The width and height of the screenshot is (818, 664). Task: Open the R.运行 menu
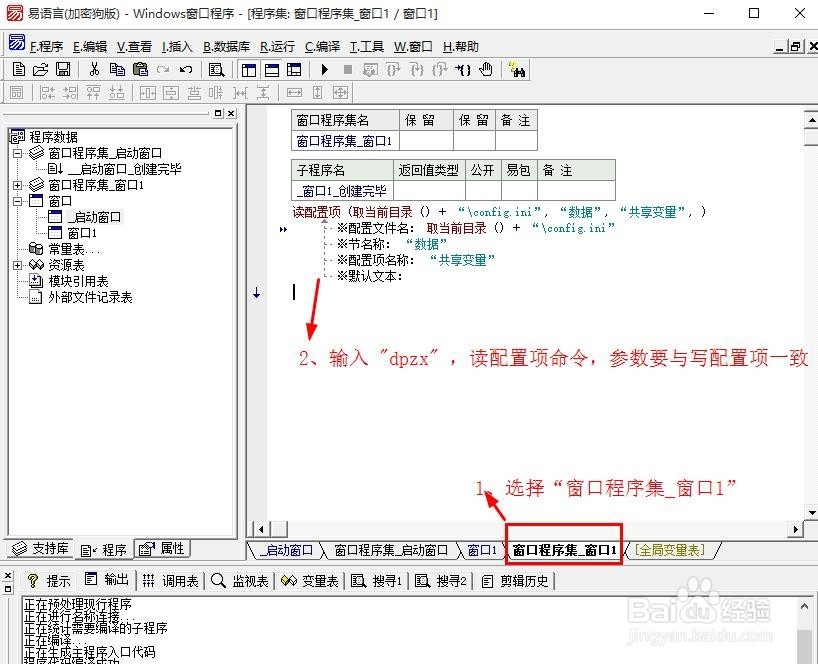[x=278, y=47]
